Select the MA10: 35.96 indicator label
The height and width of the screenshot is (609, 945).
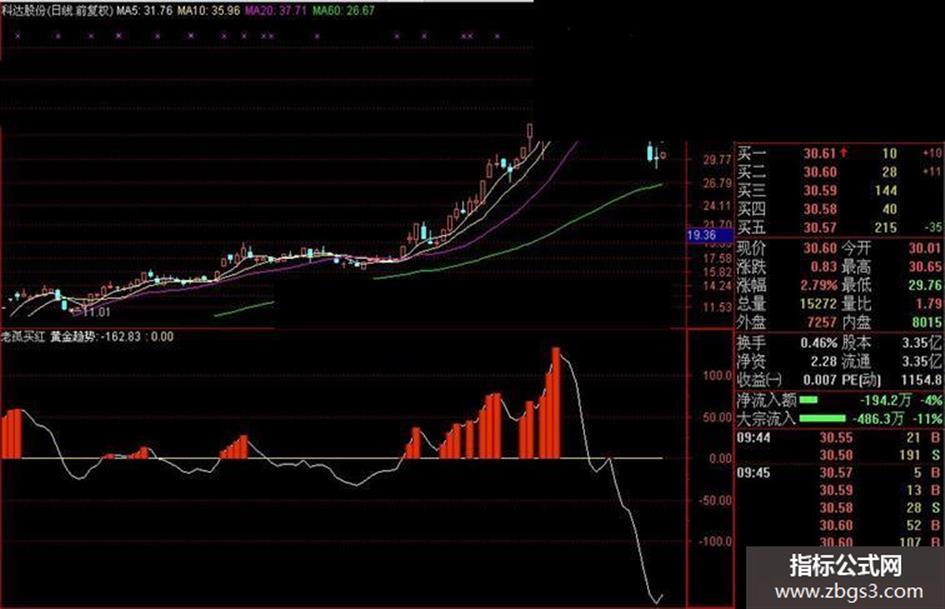tap(209, 10)
